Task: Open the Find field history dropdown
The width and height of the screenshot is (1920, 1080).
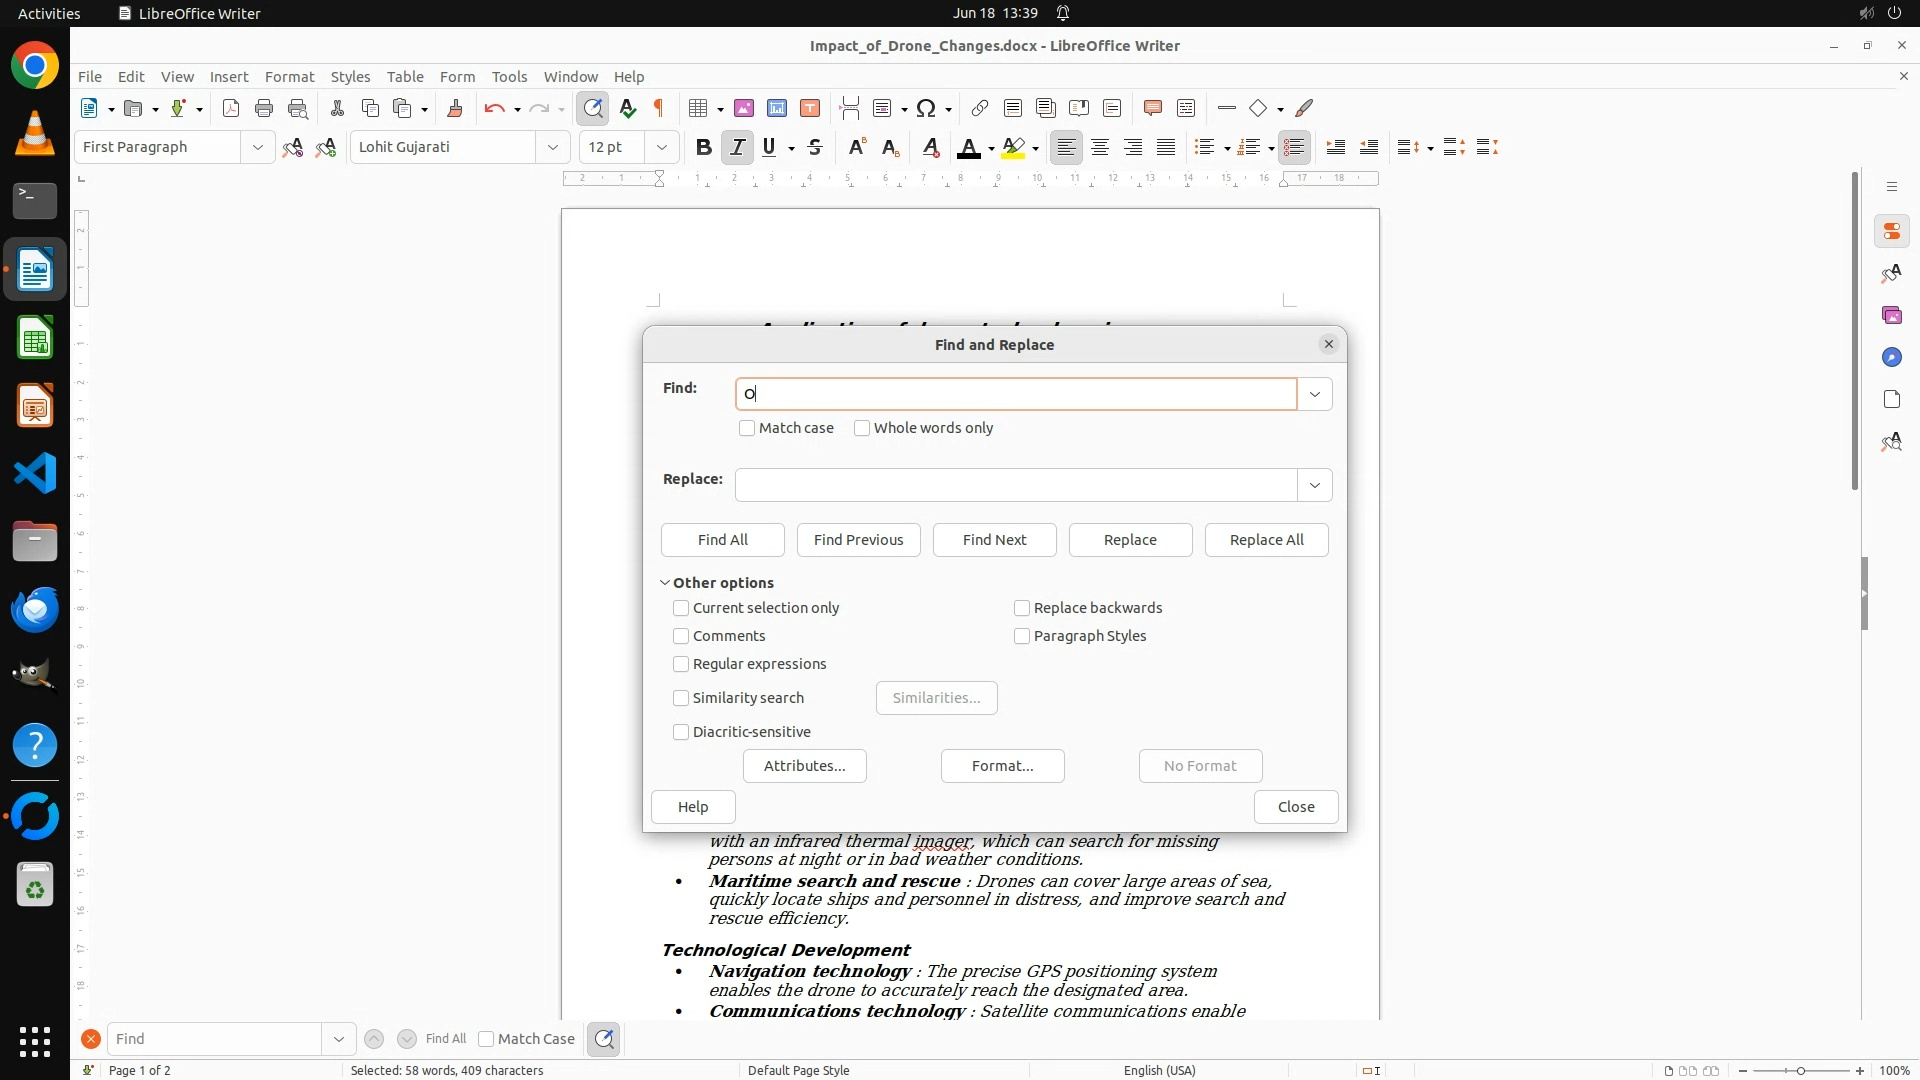Action: point(1314,395)
